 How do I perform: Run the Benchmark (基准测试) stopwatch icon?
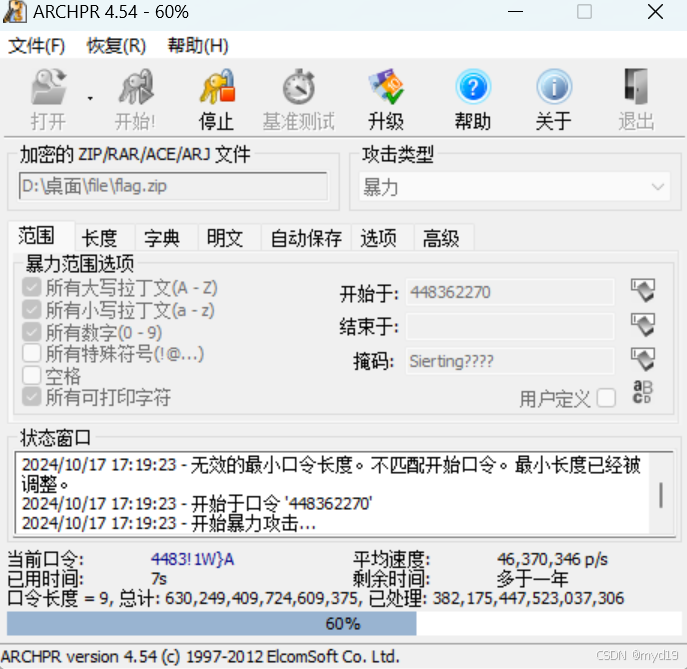coord(299,86)
